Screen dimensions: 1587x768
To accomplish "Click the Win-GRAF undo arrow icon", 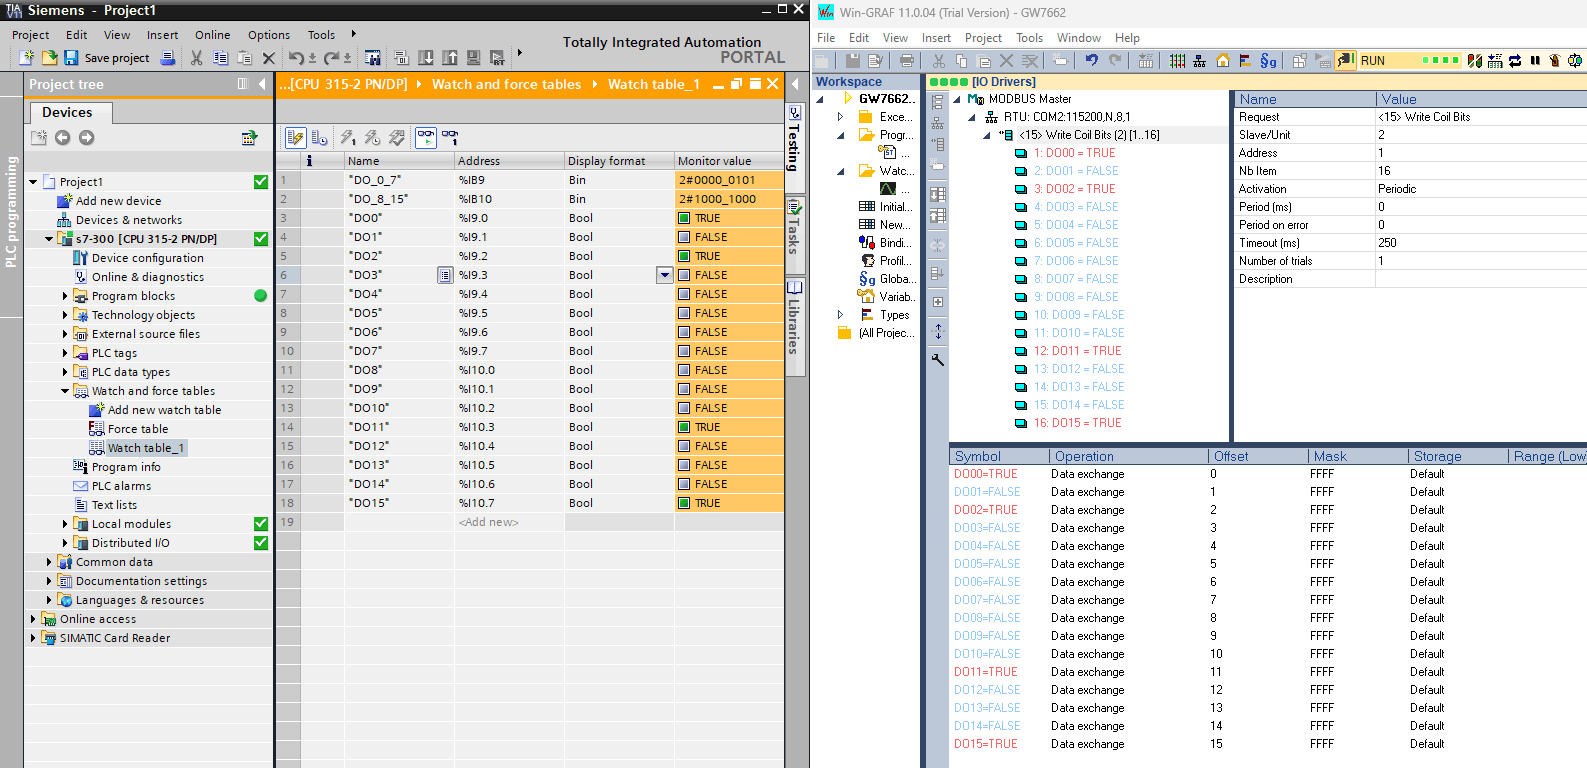I will (1091, 61).
